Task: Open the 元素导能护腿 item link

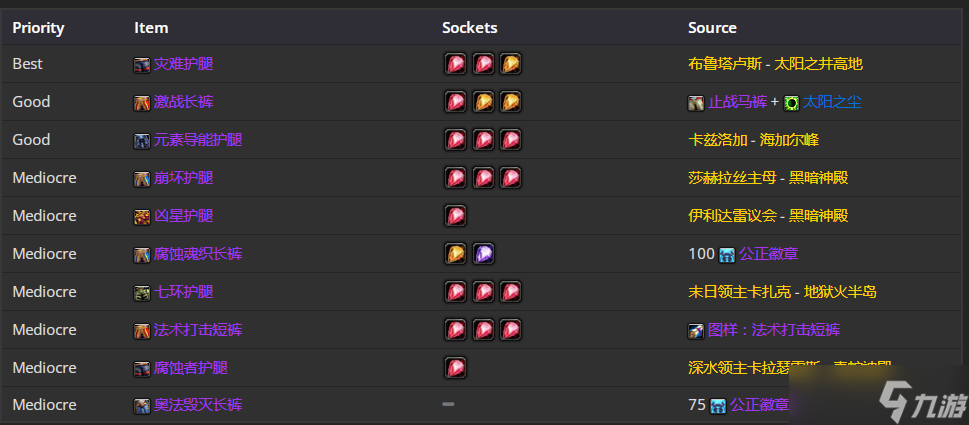Action: [198, 140]
